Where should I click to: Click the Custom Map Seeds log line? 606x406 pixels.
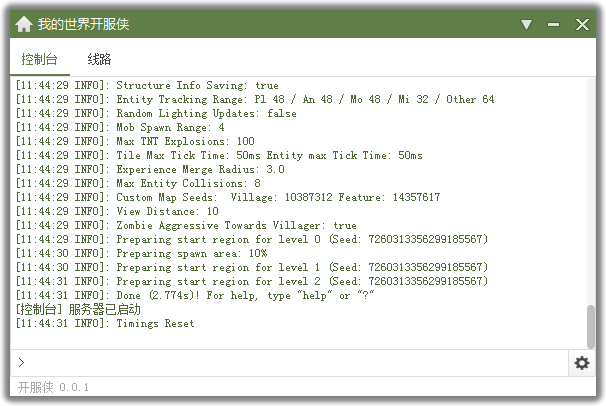pos(228,197)
